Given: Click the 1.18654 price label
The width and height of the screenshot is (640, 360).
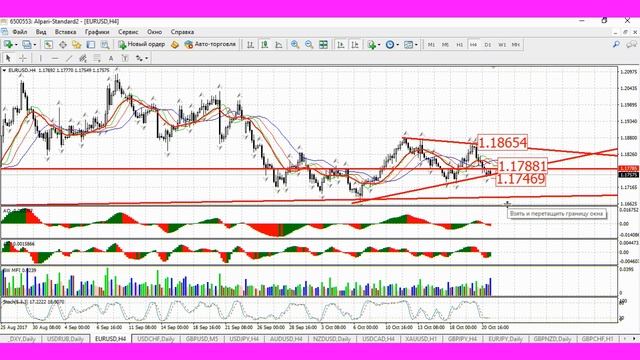Looking at the screenshot, I should [x=502, y=143].
